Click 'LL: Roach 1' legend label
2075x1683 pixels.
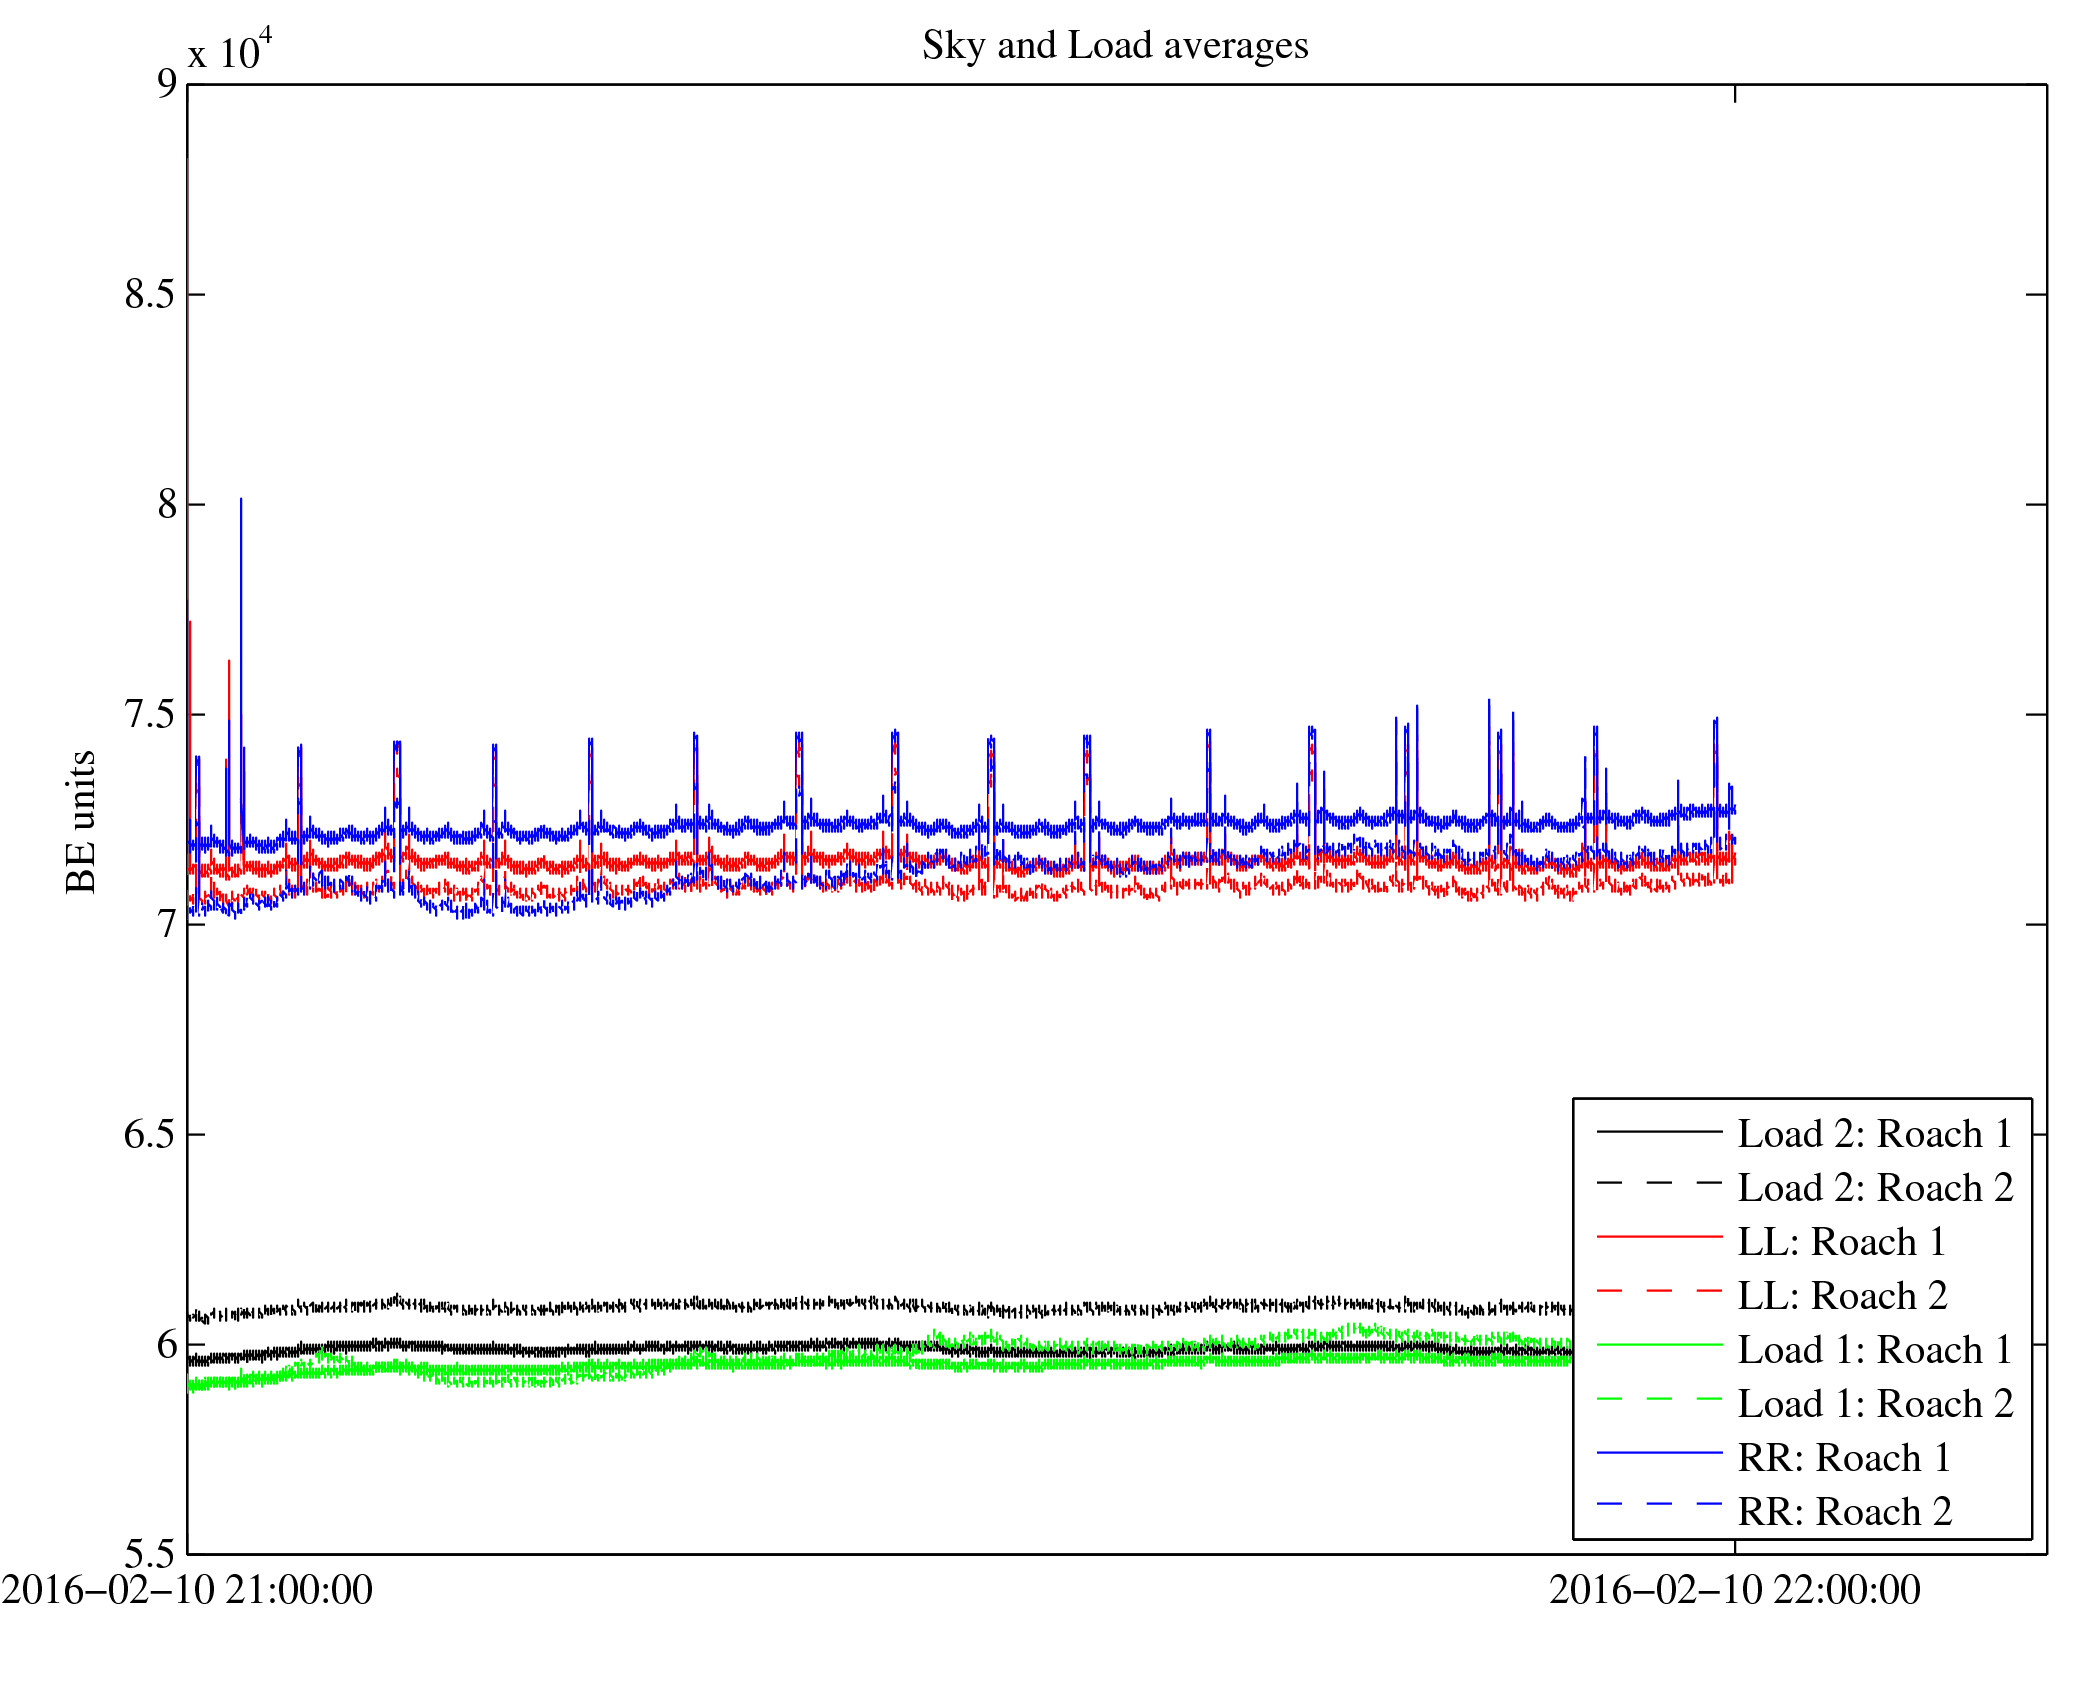[1842, 1242]
